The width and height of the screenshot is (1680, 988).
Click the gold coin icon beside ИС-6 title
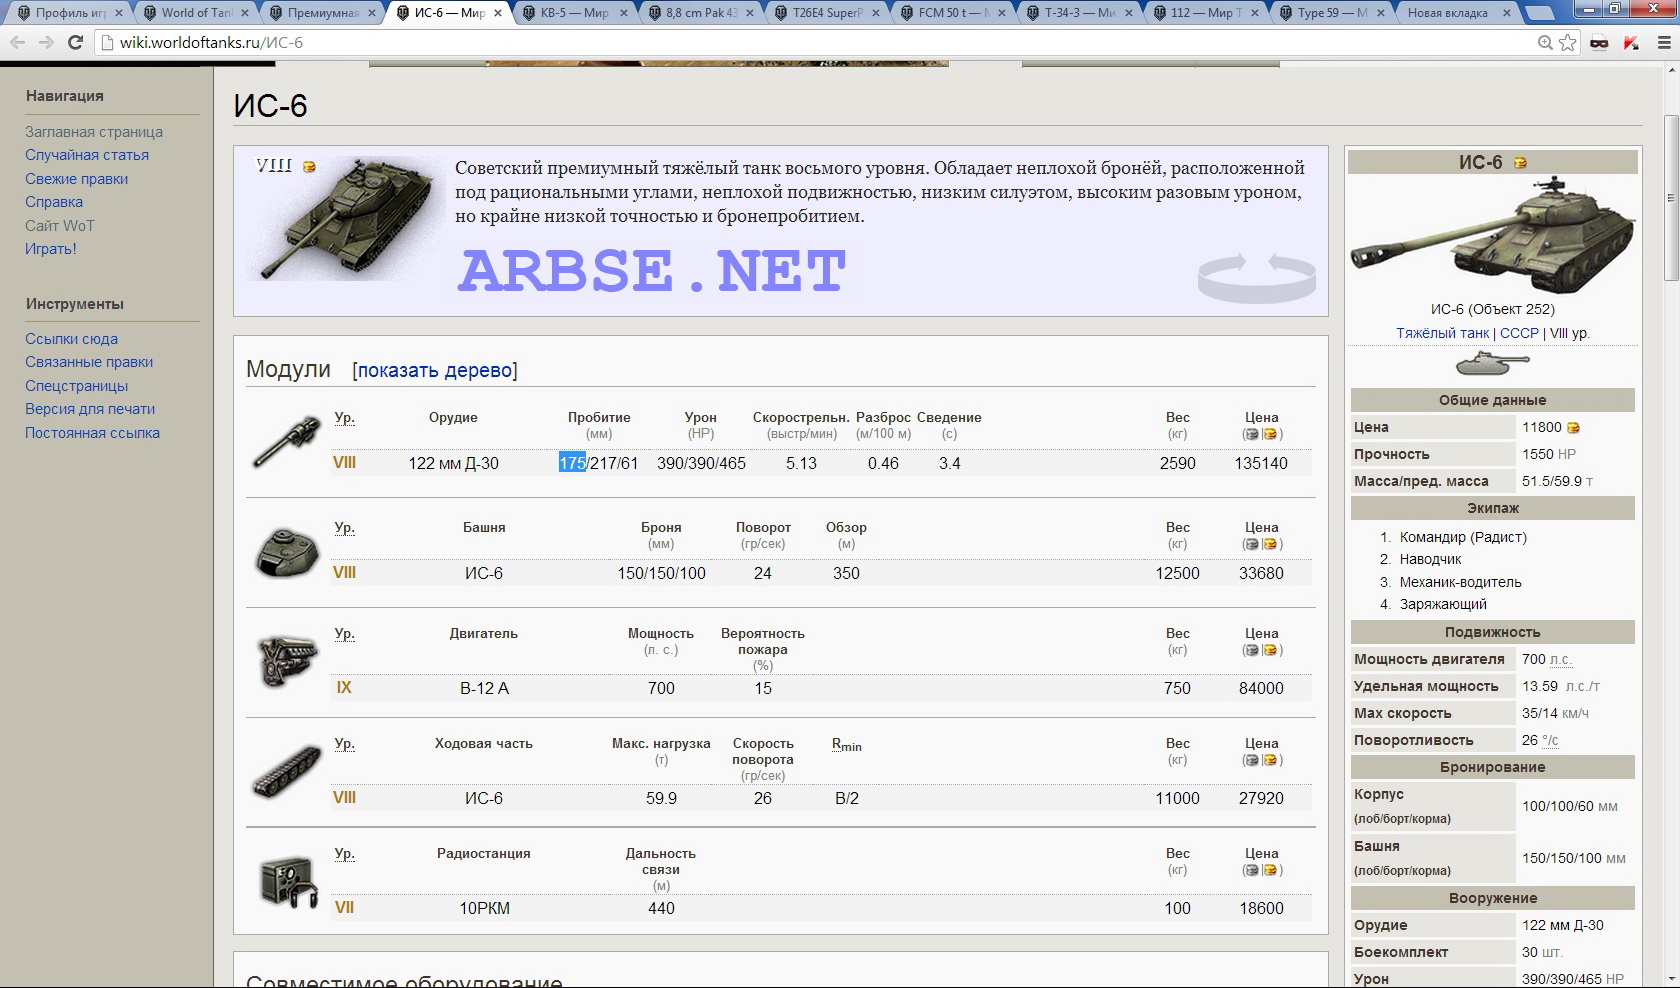tap(1520, 163)
